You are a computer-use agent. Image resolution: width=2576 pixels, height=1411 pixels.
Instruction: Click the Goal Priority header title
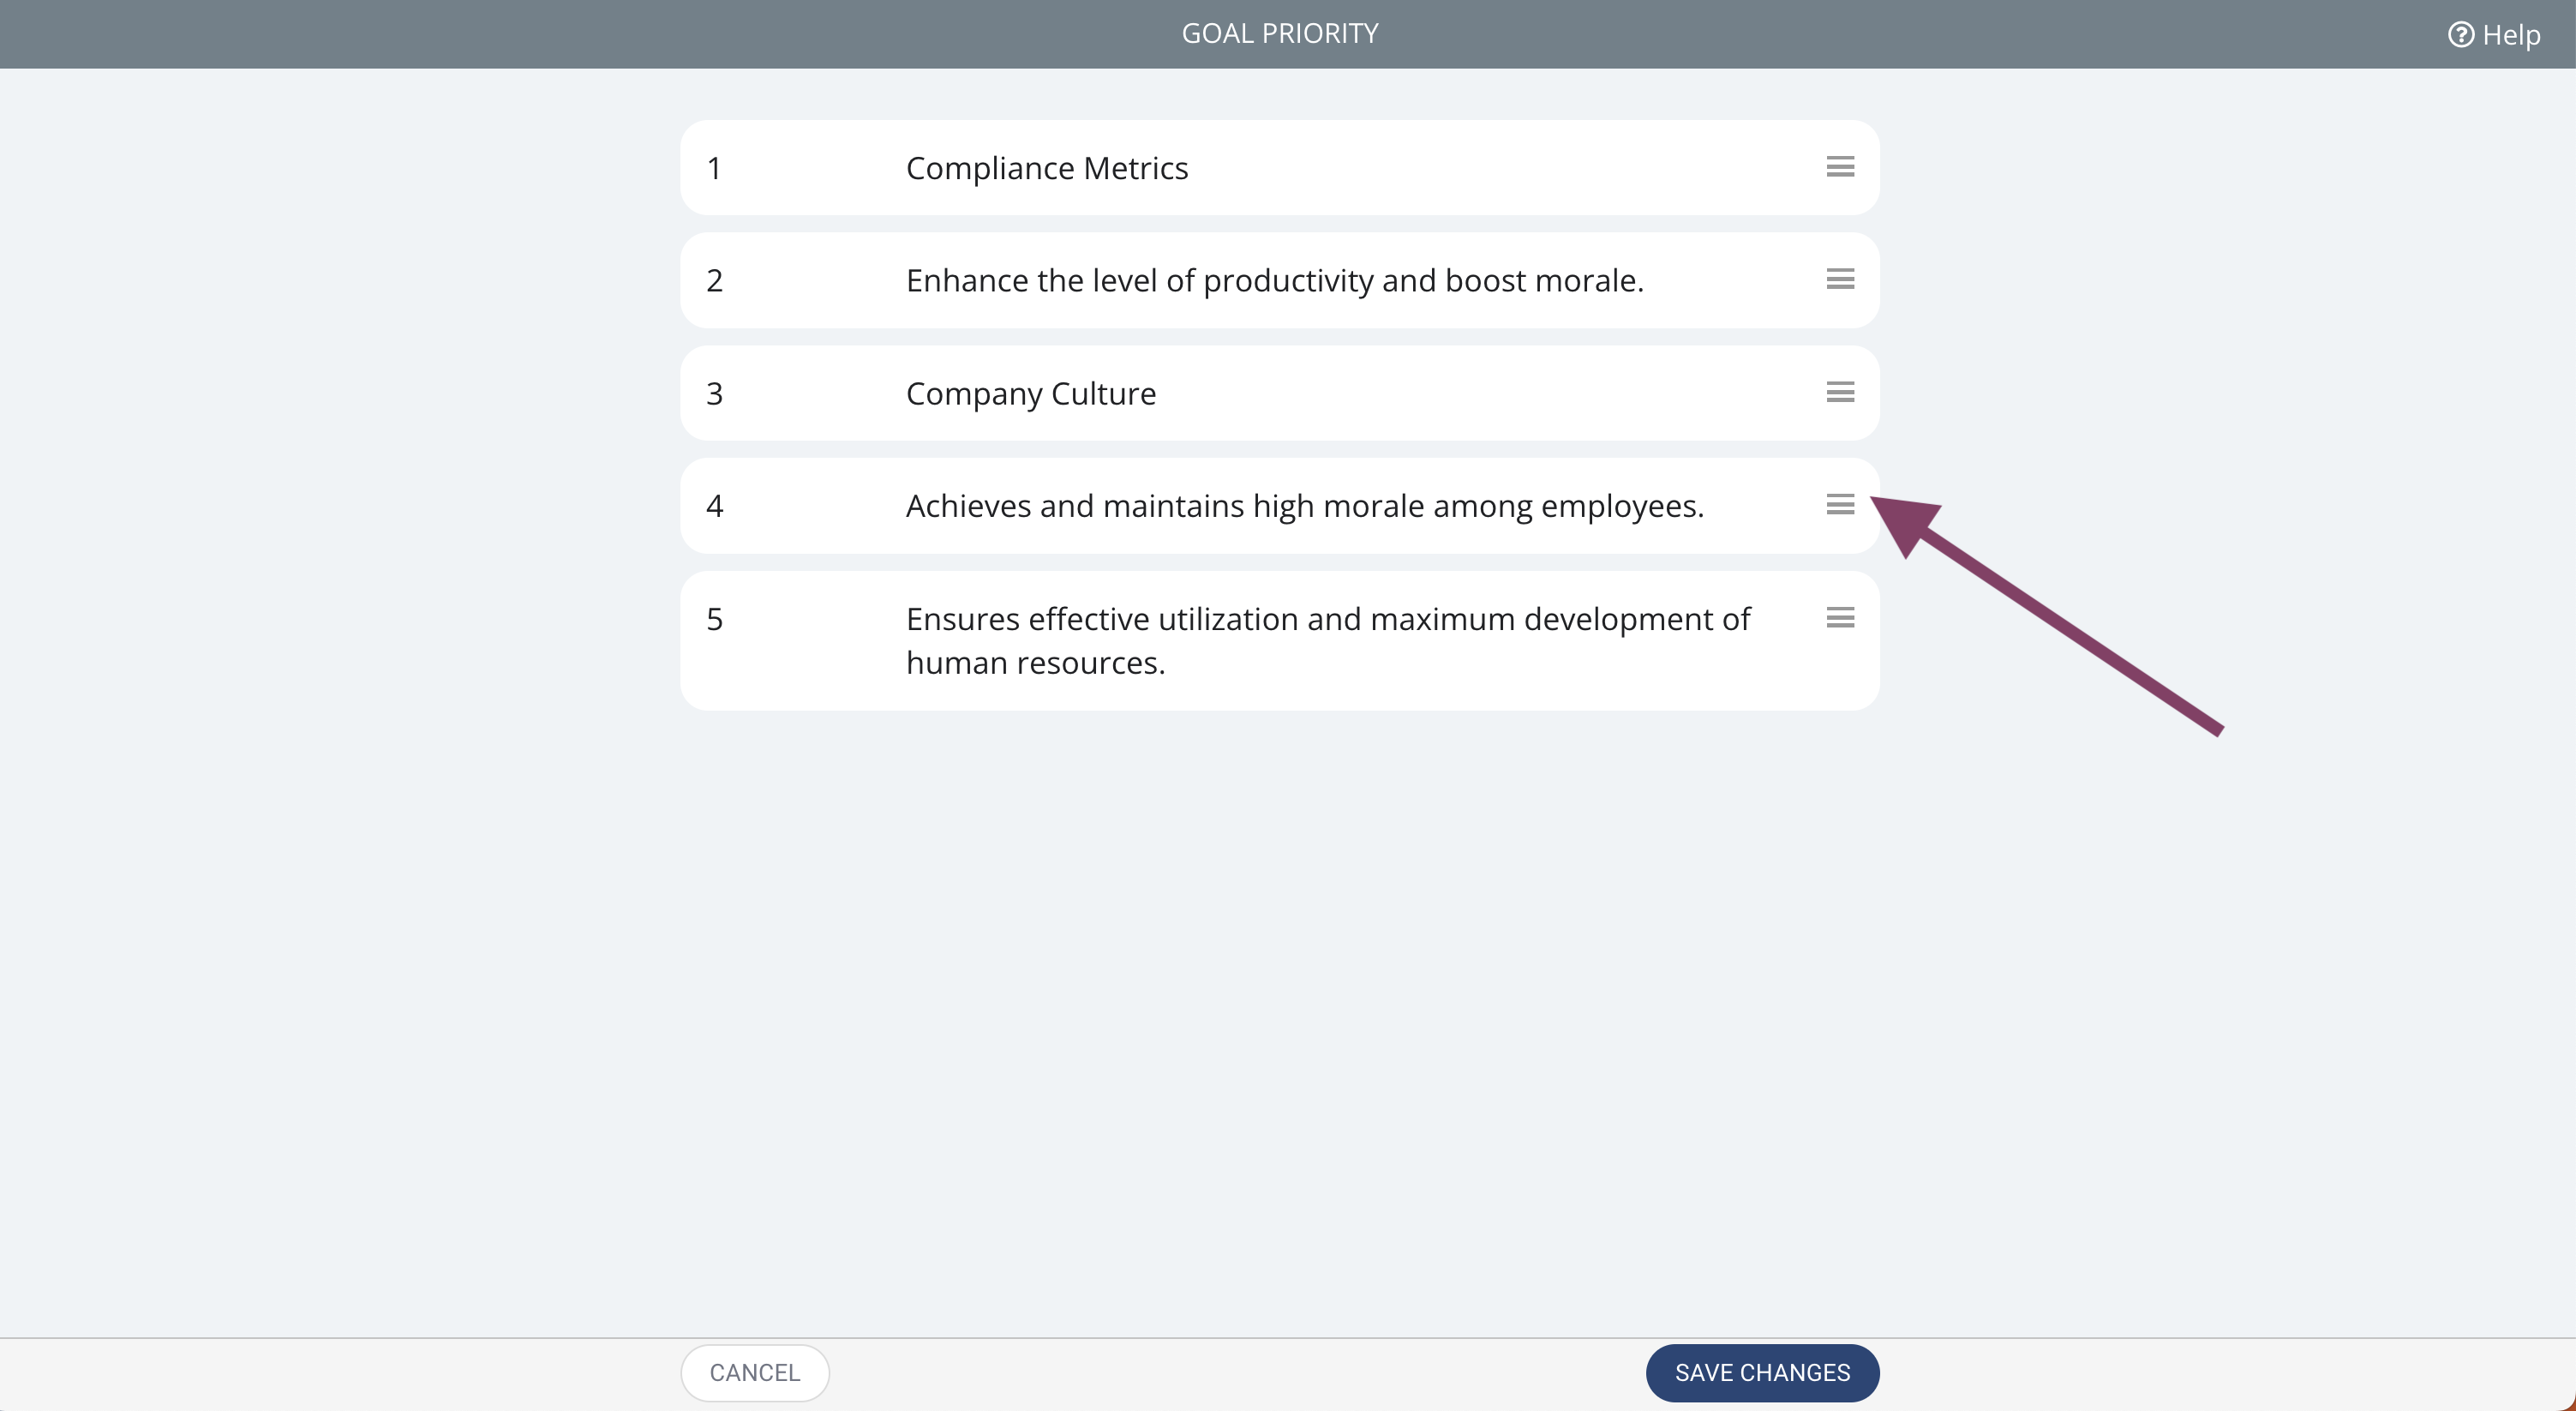pyautogui.click(x=1280, y=34)
